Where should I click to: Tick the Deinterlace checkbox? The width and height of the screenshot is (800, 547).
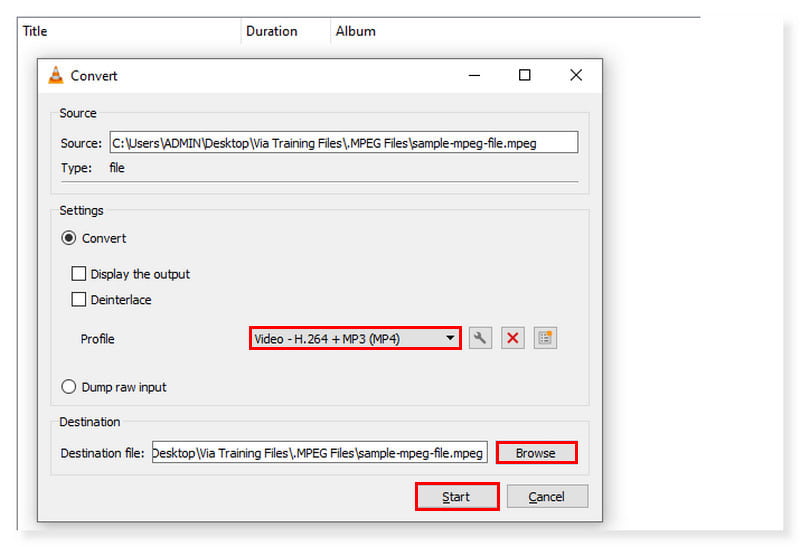78,300
